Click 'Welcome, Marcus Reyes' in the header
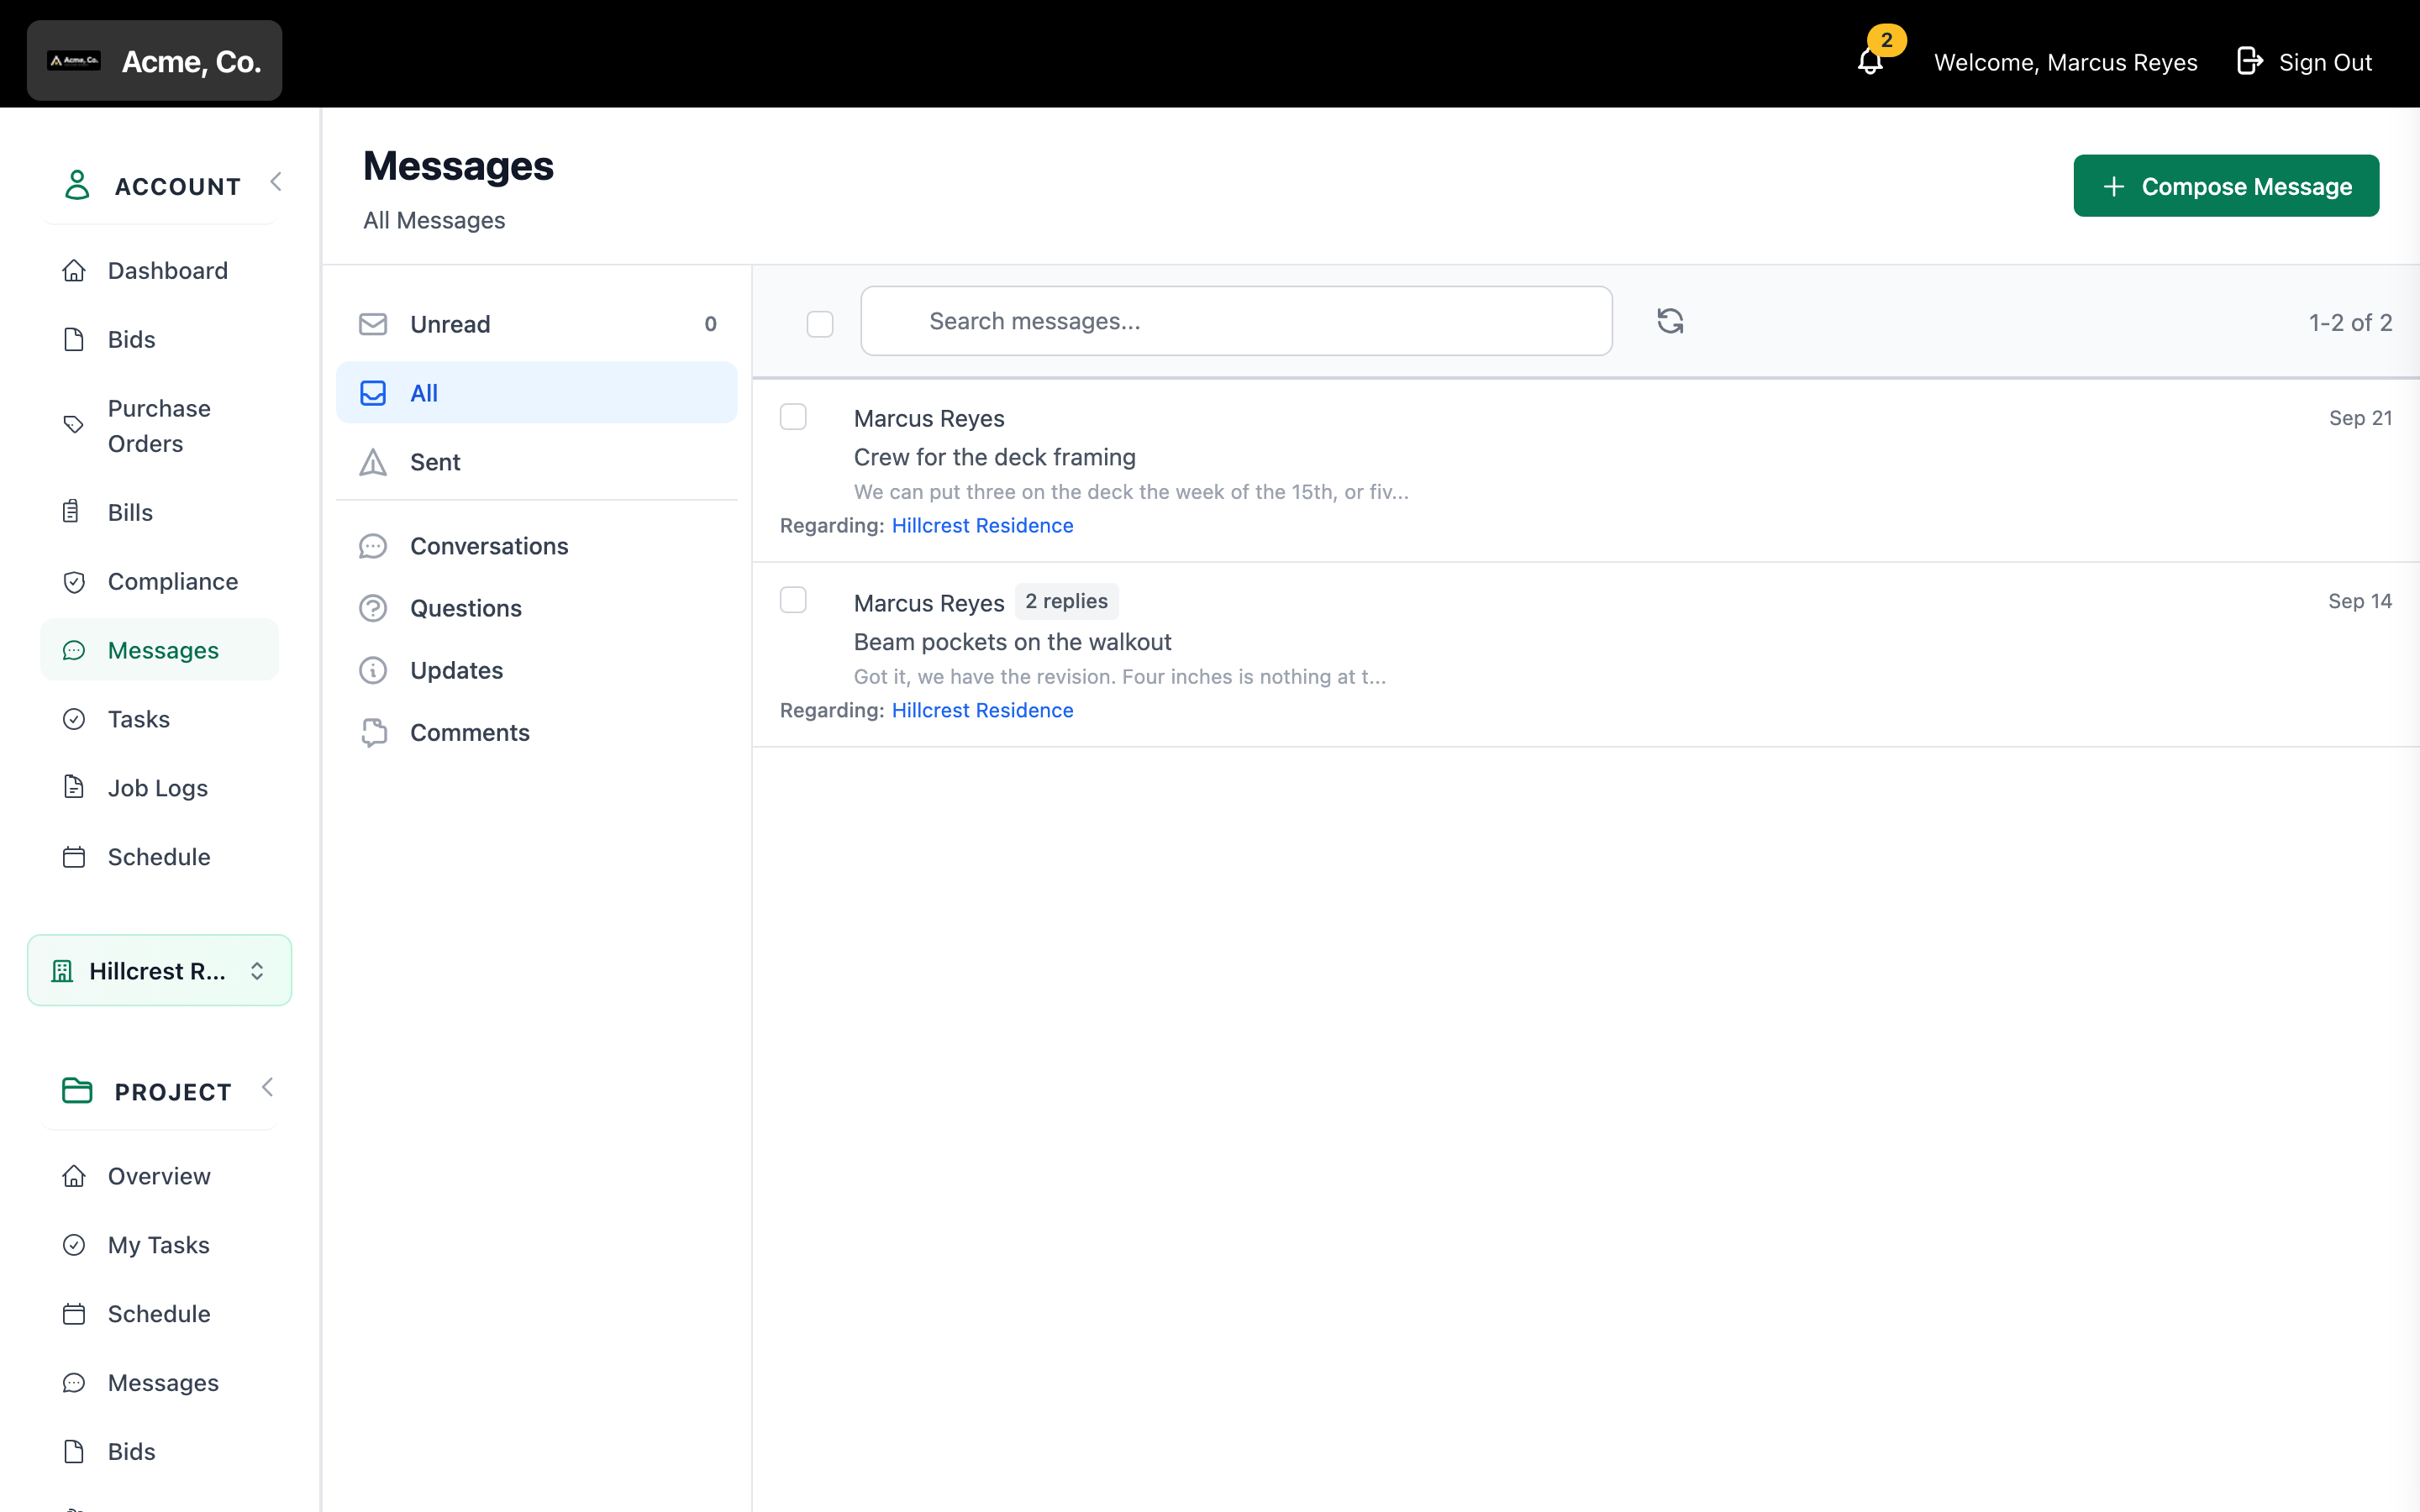Viewport: 2420px width, 1512px height. click(2066, 62)
